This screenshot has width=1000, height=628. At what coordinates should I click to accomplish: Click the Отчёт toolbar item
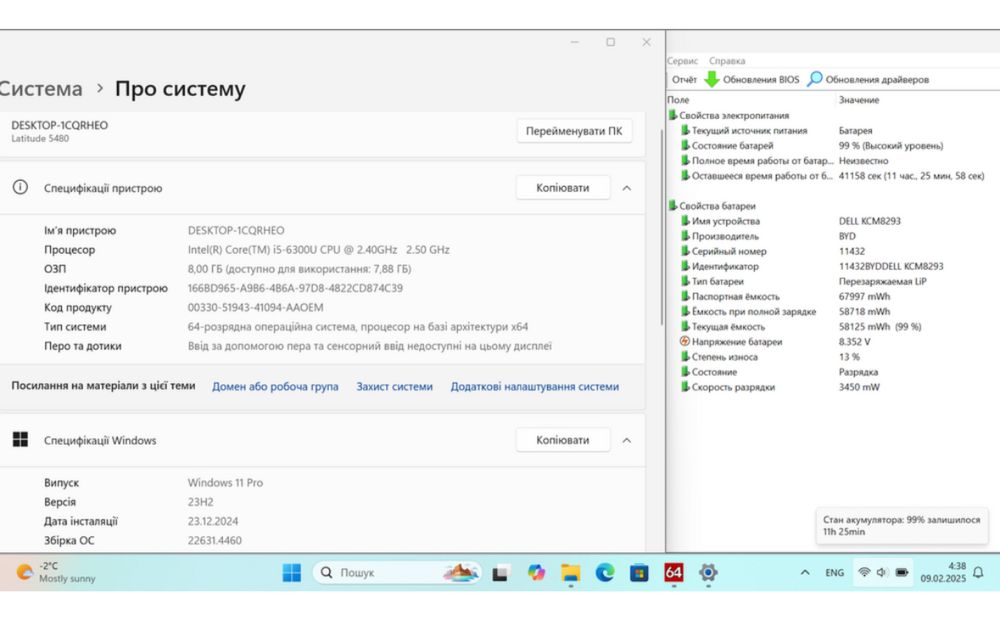[x=684, y=80]
